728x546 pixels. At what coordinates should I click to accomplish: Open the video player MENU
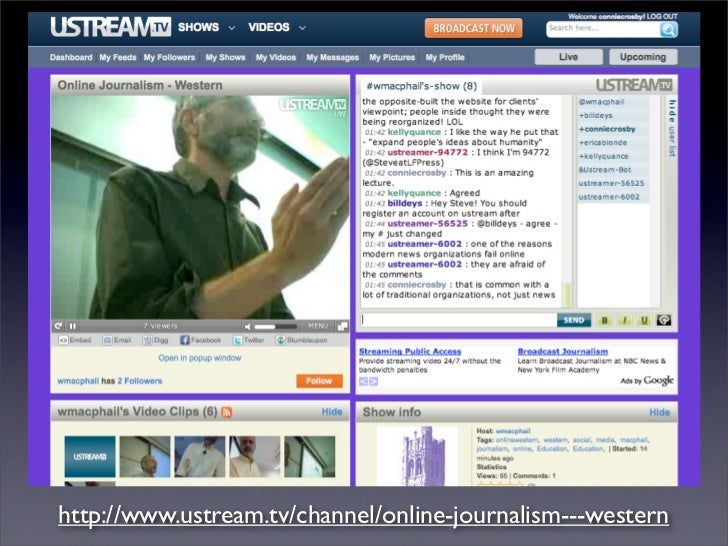pyautogui.click(x=318, y=326)
